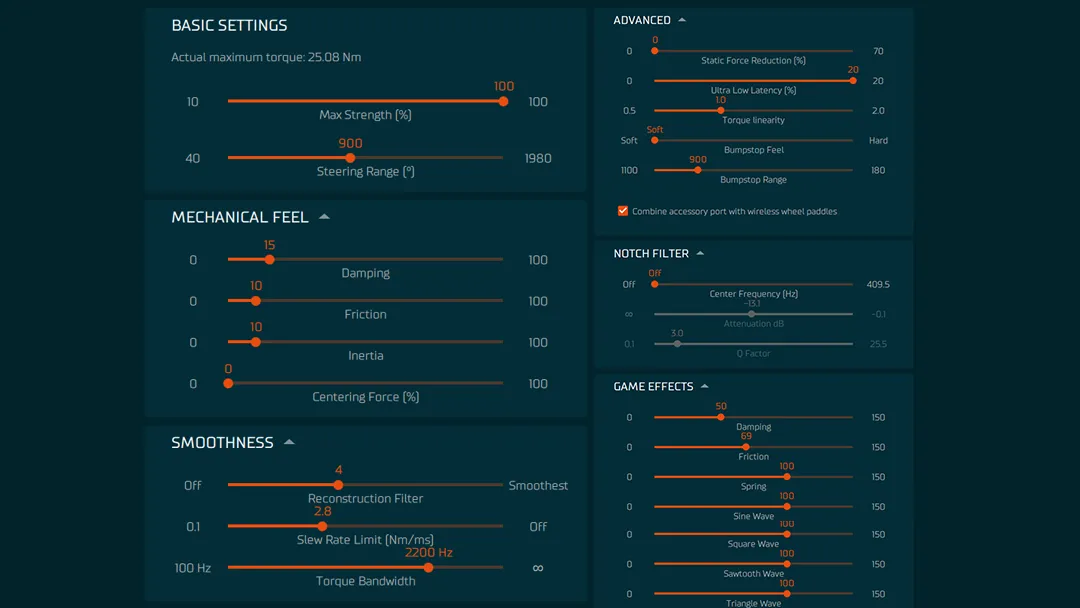Click the Torque linearity slider handle

tap(720, 111)
